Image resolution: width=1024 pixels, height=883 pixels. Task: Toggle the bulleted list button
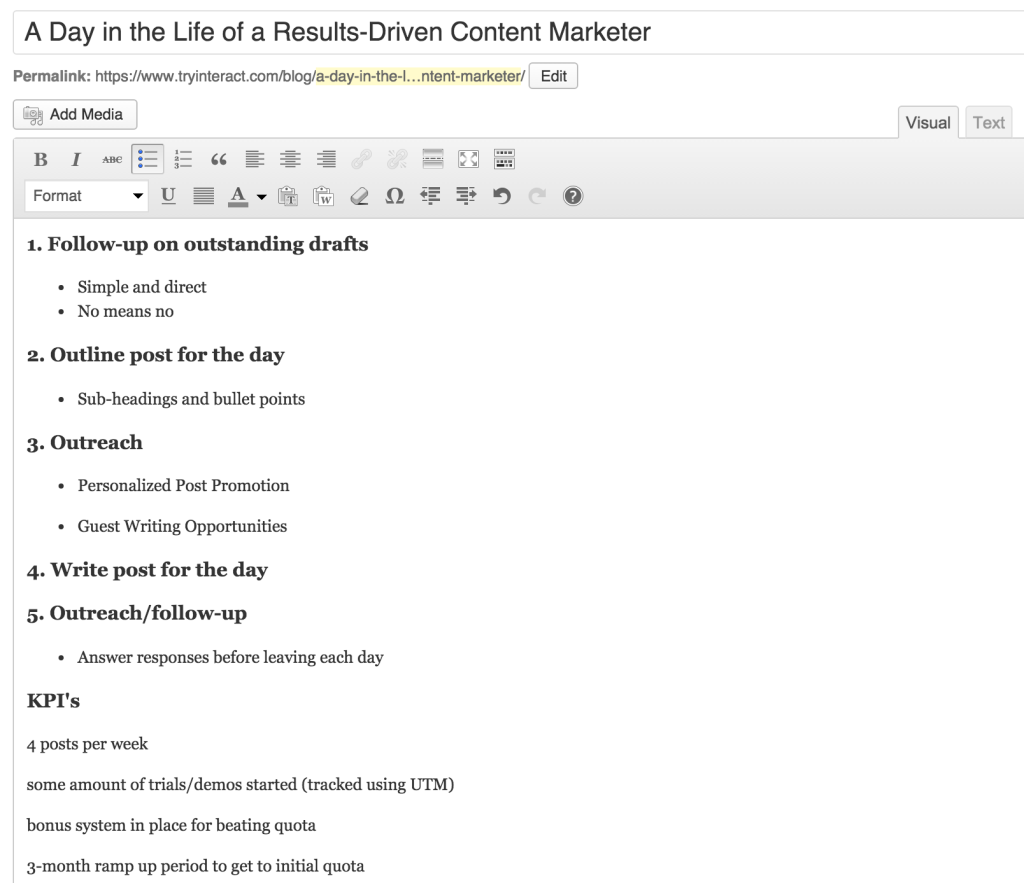point(148,159)
